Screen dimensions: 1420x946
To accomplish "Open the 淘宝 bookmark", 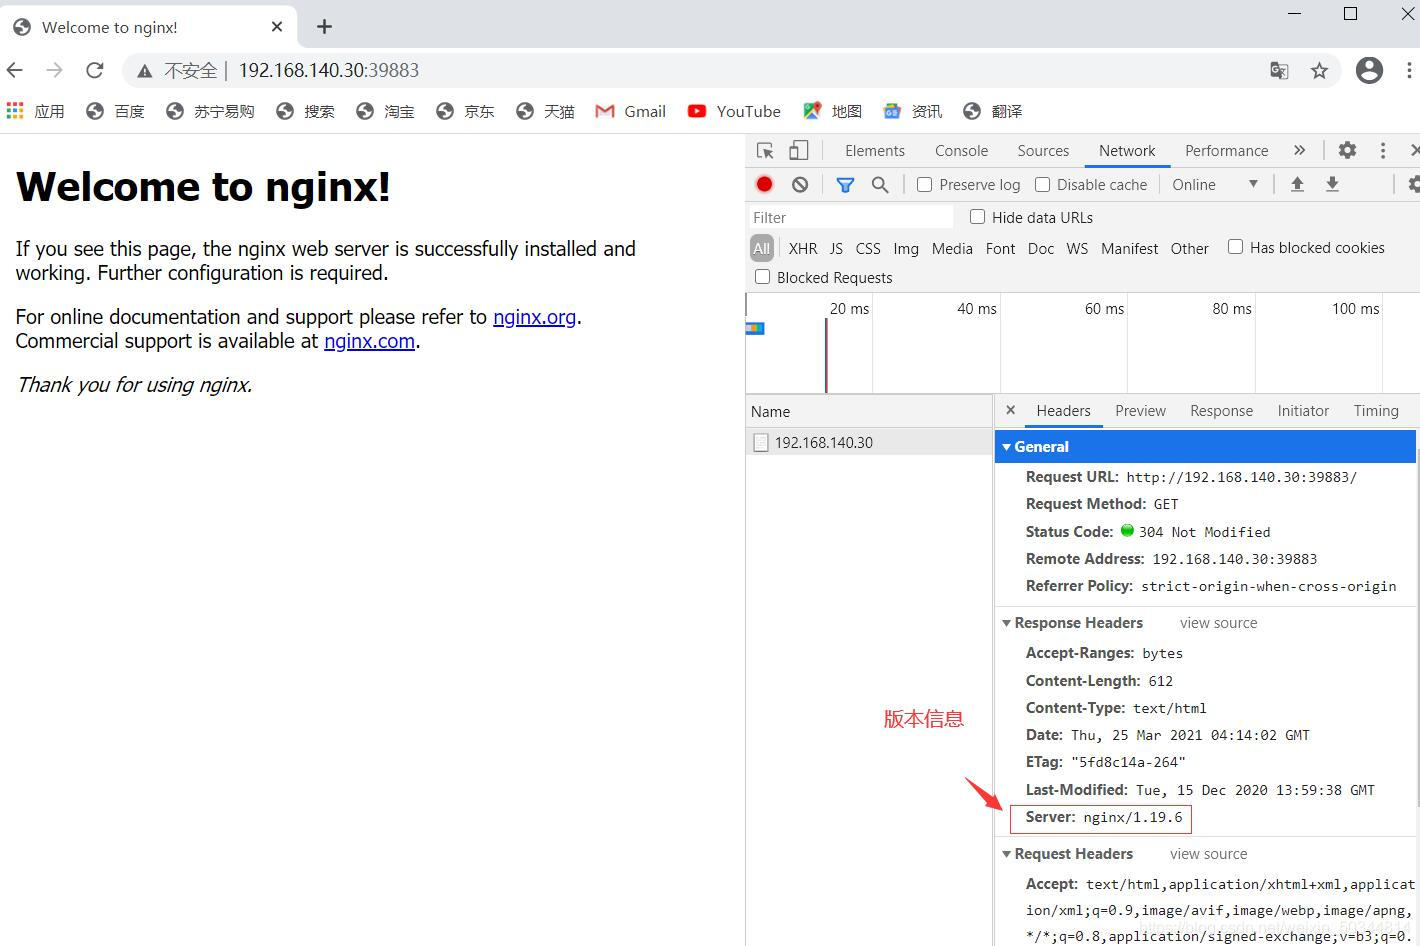I will tap(385, 111).
